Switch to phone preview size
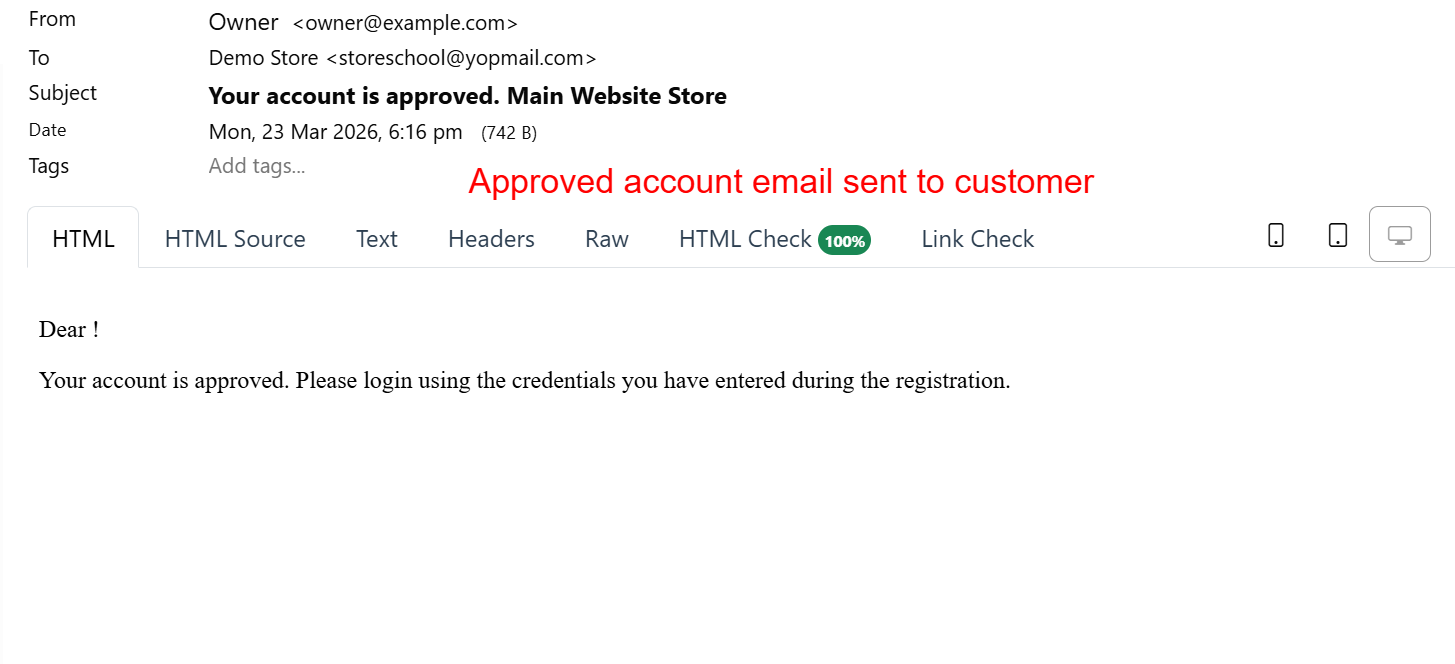Image resolution: width=1455 pixels, height=664 pixels. click(1276, 235)
